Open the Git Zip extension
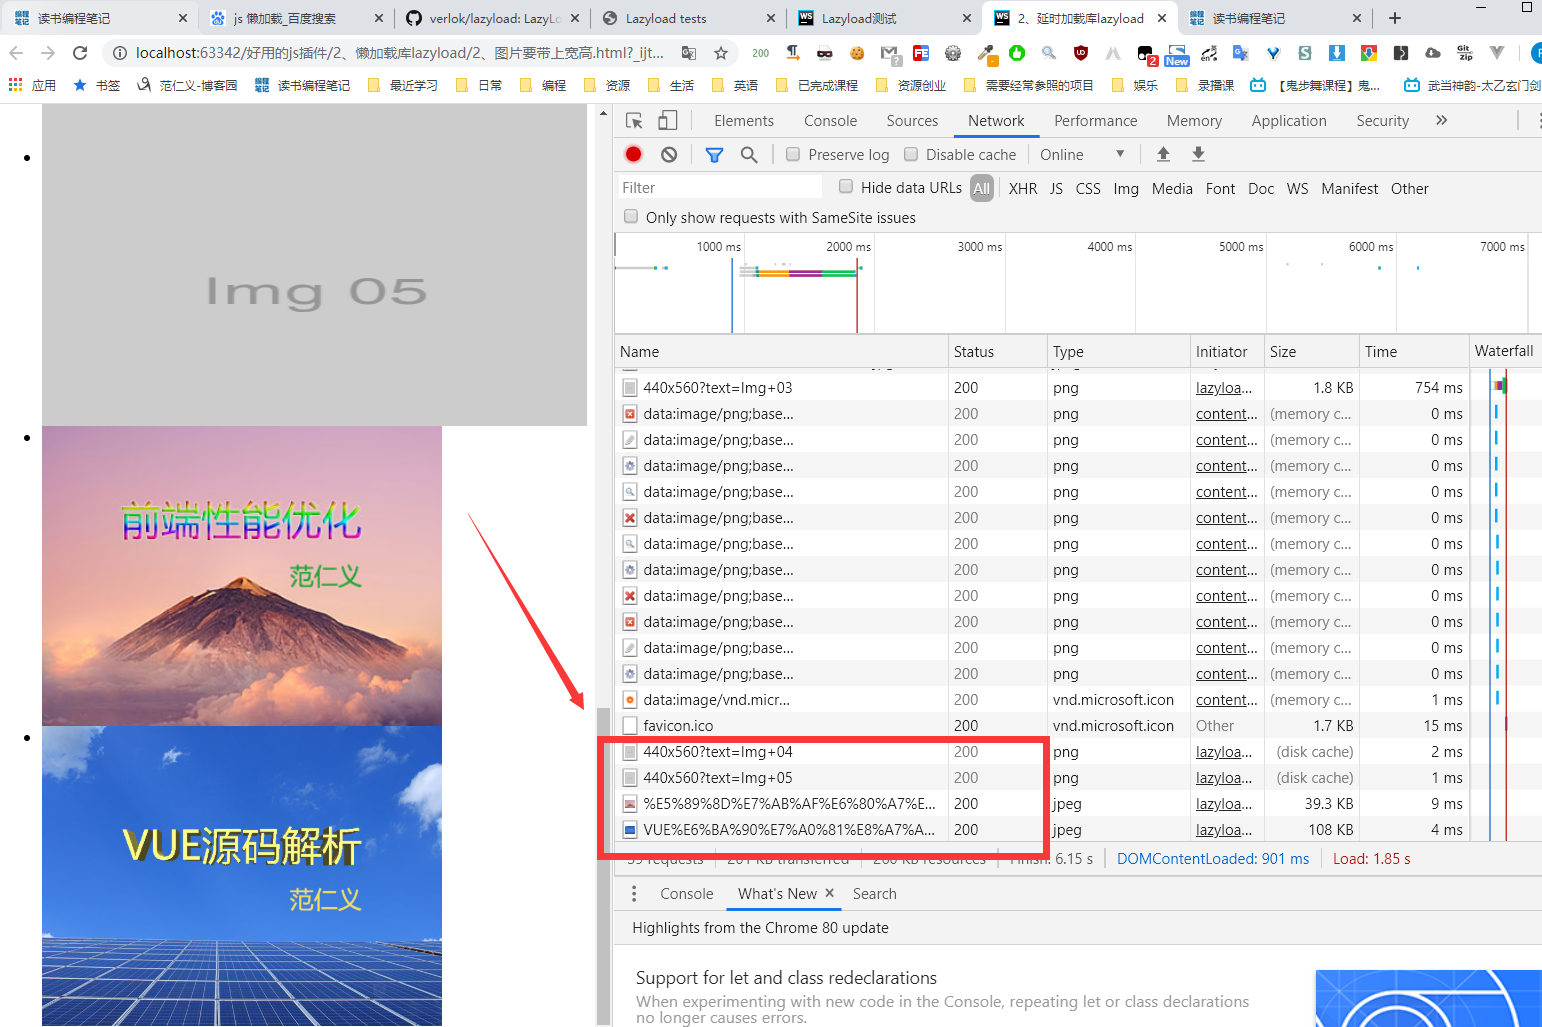 tap(1465, 53)
